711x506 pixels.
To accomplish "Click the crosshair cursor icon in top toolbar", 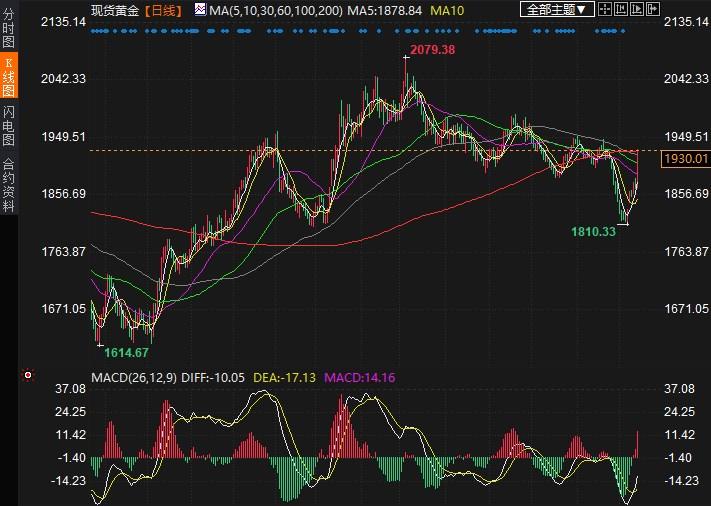I will pyautogui.click(x=606, y=10).
